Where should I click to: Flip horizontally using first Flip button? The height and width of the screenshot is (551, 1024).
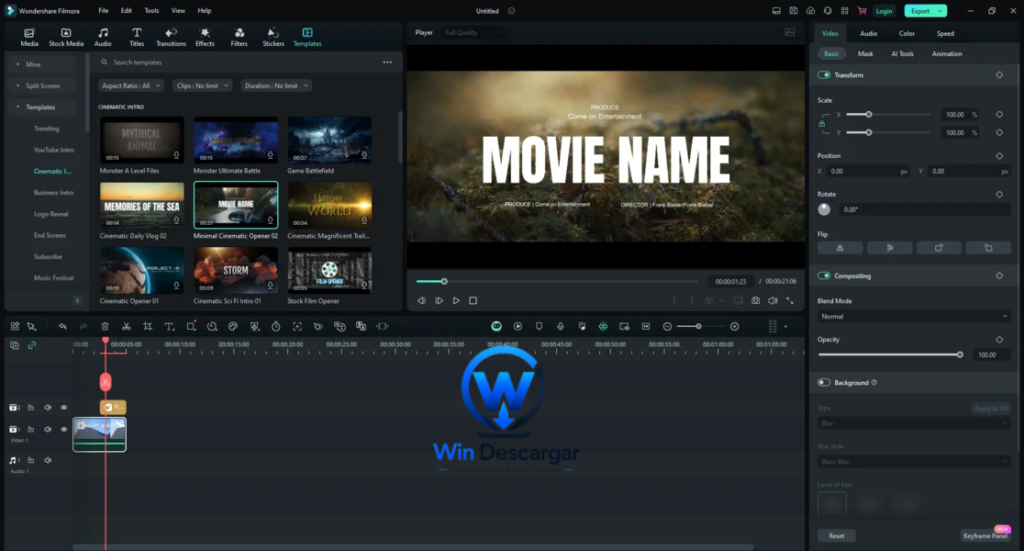pyautogui.click(x=840, y=248)
